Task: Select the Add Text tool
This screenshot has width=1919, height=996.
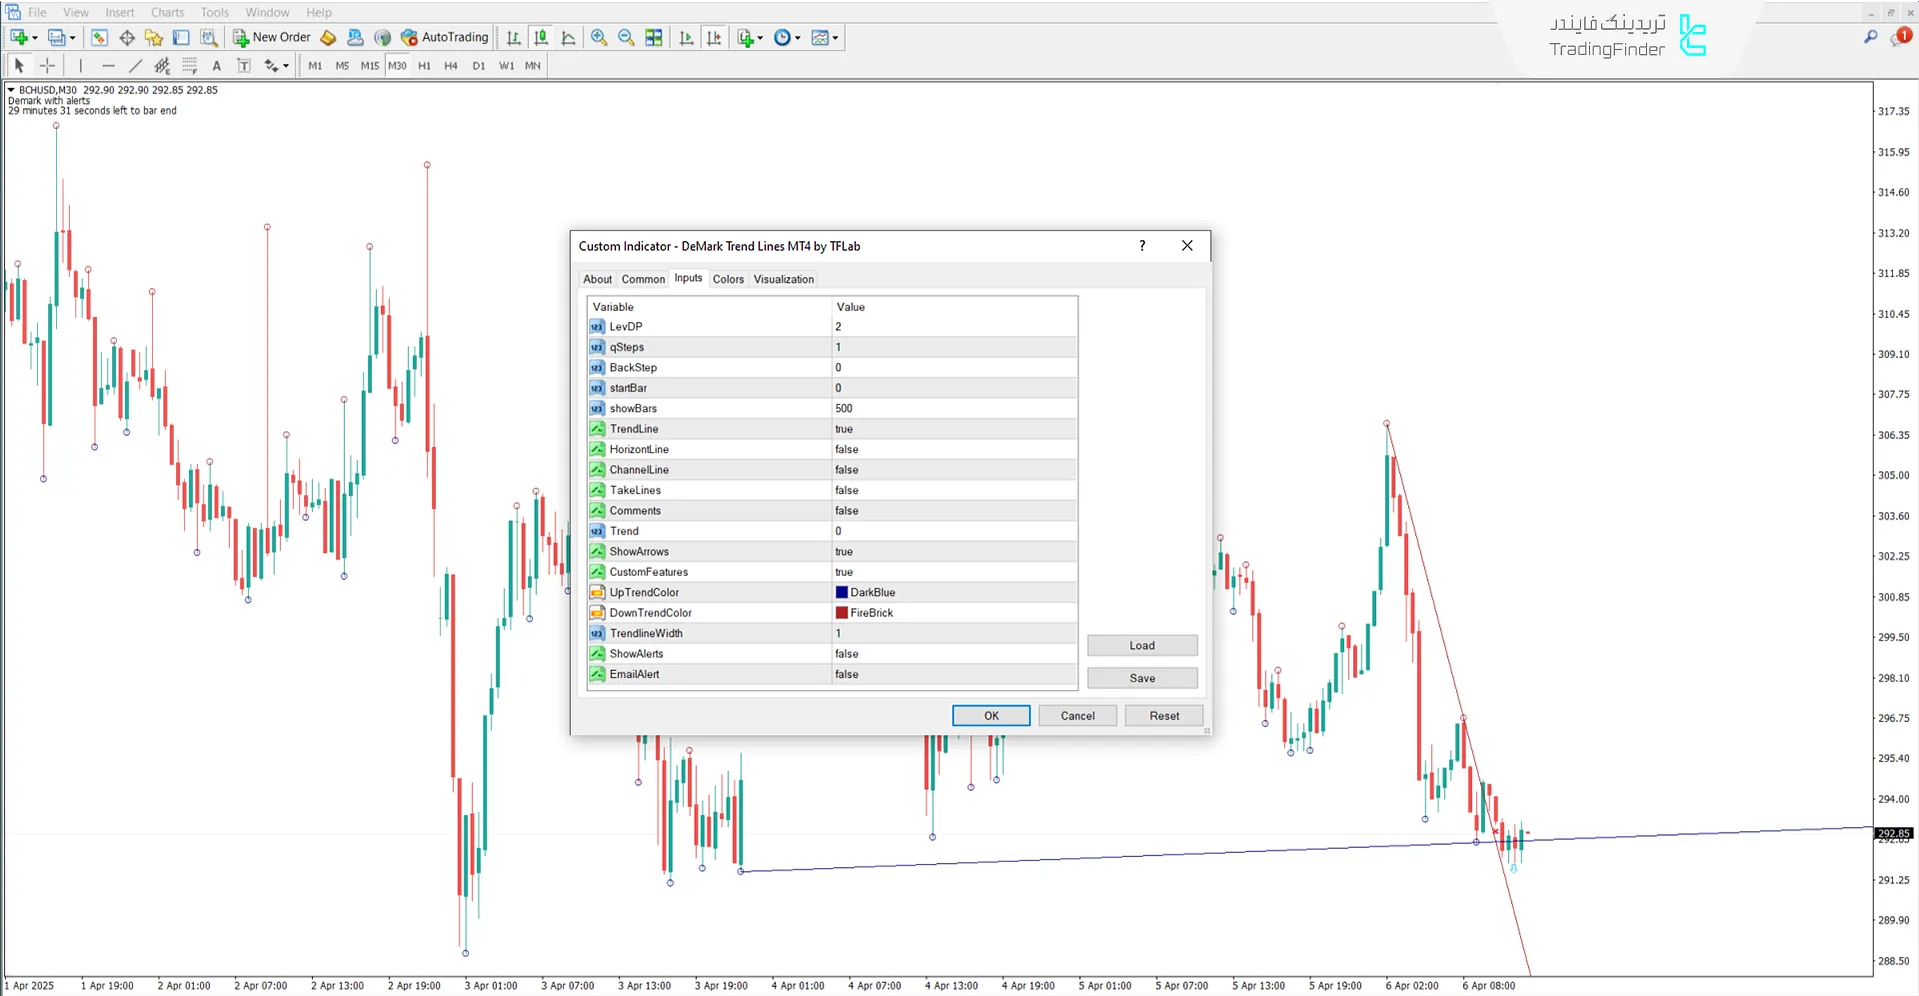Action: (217, 65)
